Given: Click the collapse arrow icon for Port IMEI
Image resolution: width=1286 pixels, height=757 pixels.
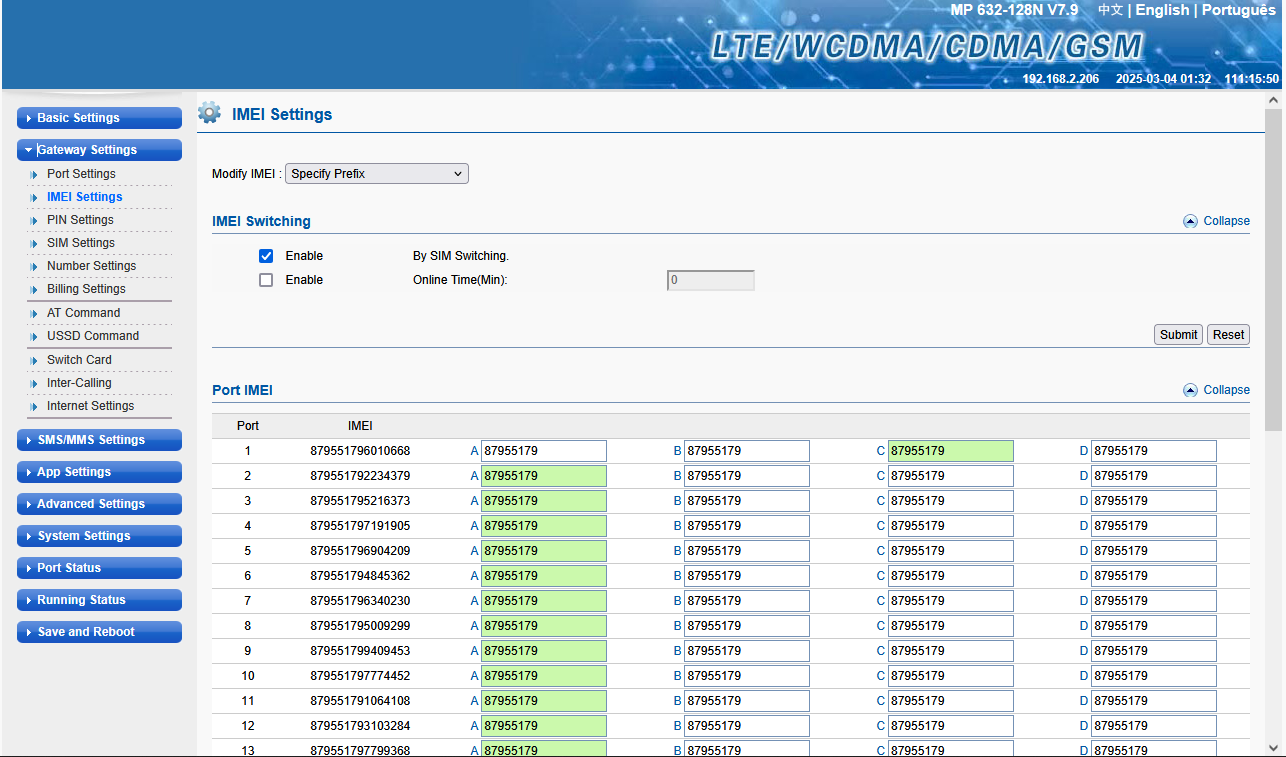Looking at the screenshot, I should pyautogui.click(x=1190, y=390).
